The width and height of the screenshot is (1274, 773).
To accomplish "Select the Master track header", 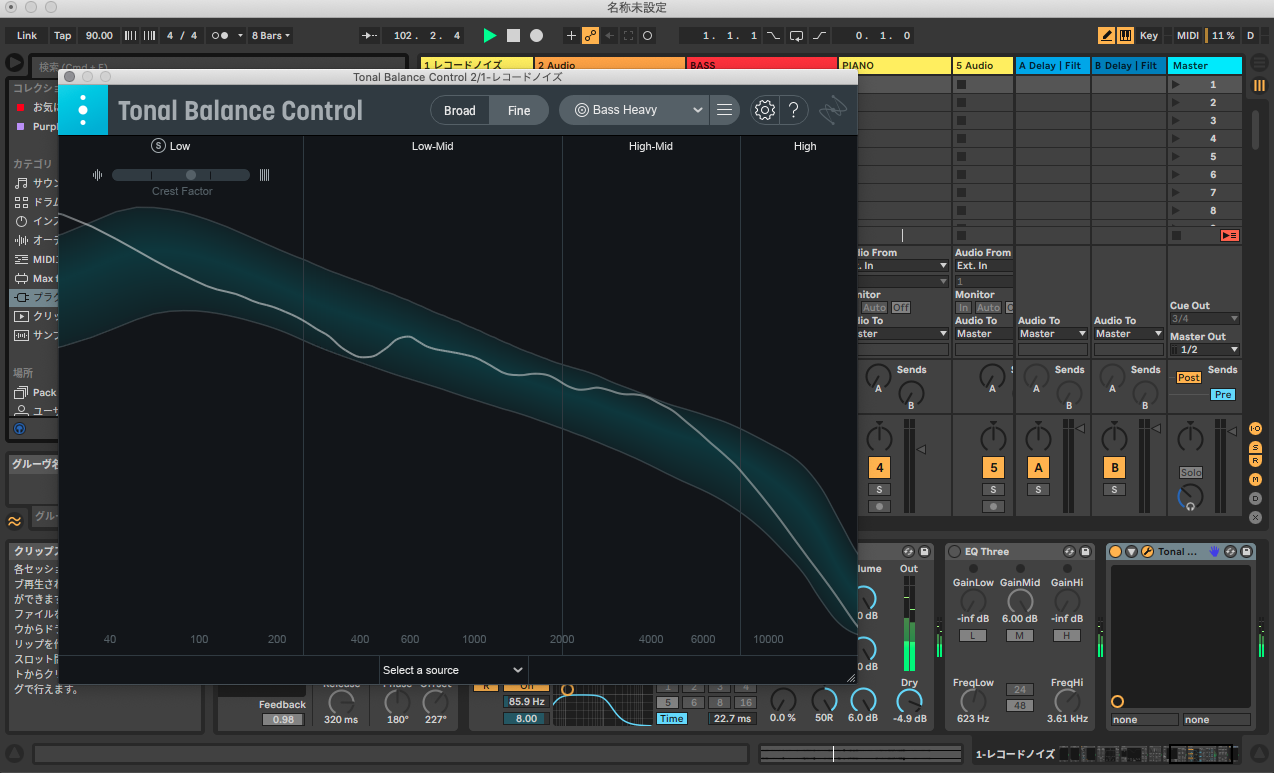I will coord(1205,65).
